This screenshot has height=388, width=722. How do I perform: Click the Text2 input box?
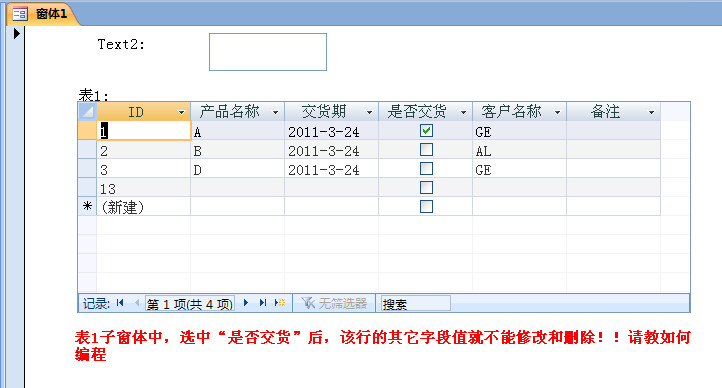coord(268,52)
